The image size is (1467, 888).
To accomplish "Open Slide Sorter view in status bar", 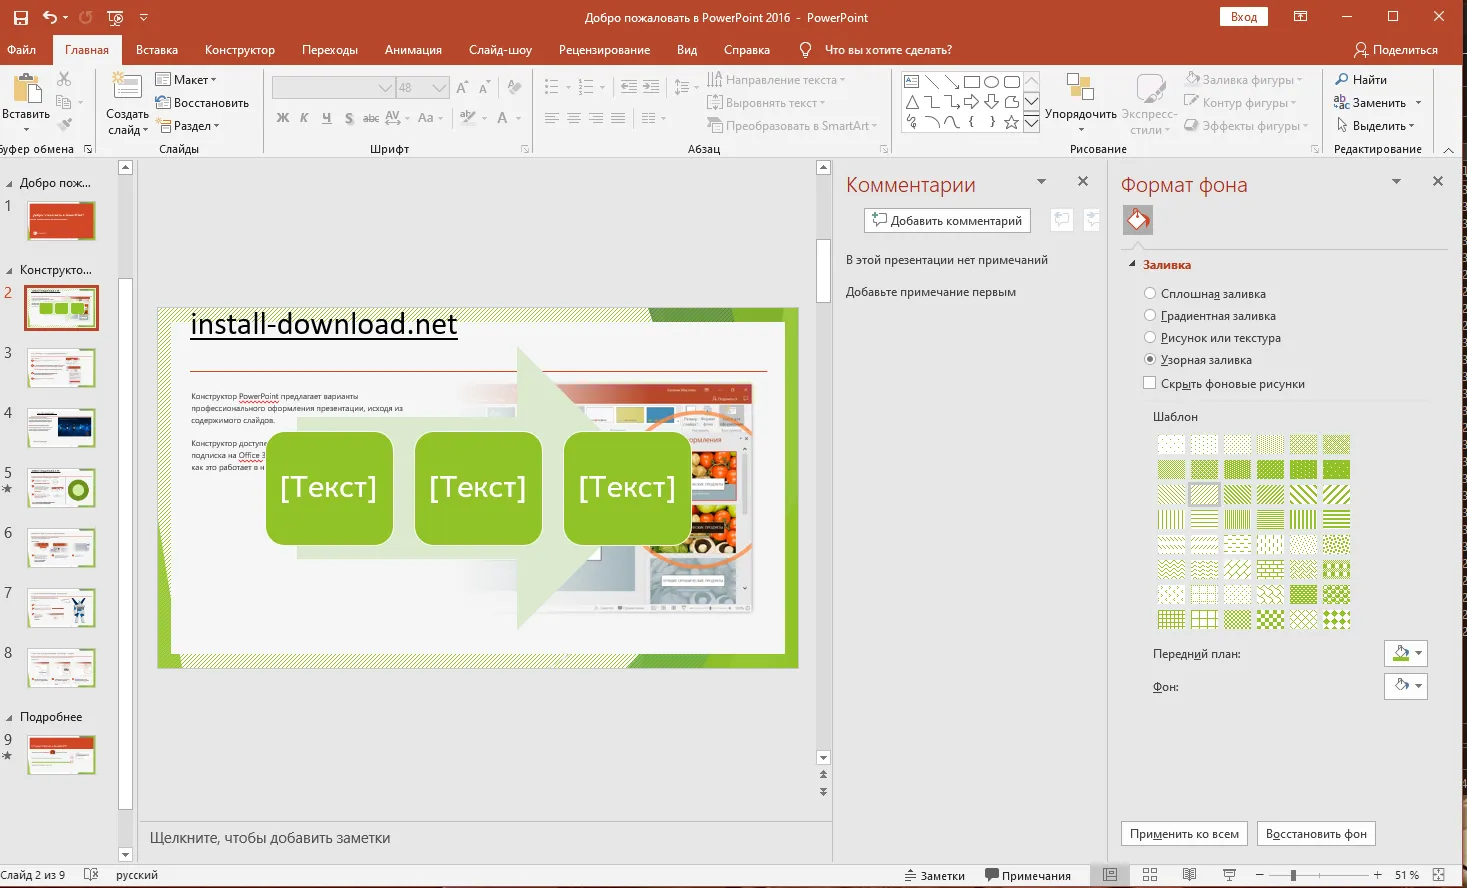I will pyautogui.click(x=1150, y=875).
